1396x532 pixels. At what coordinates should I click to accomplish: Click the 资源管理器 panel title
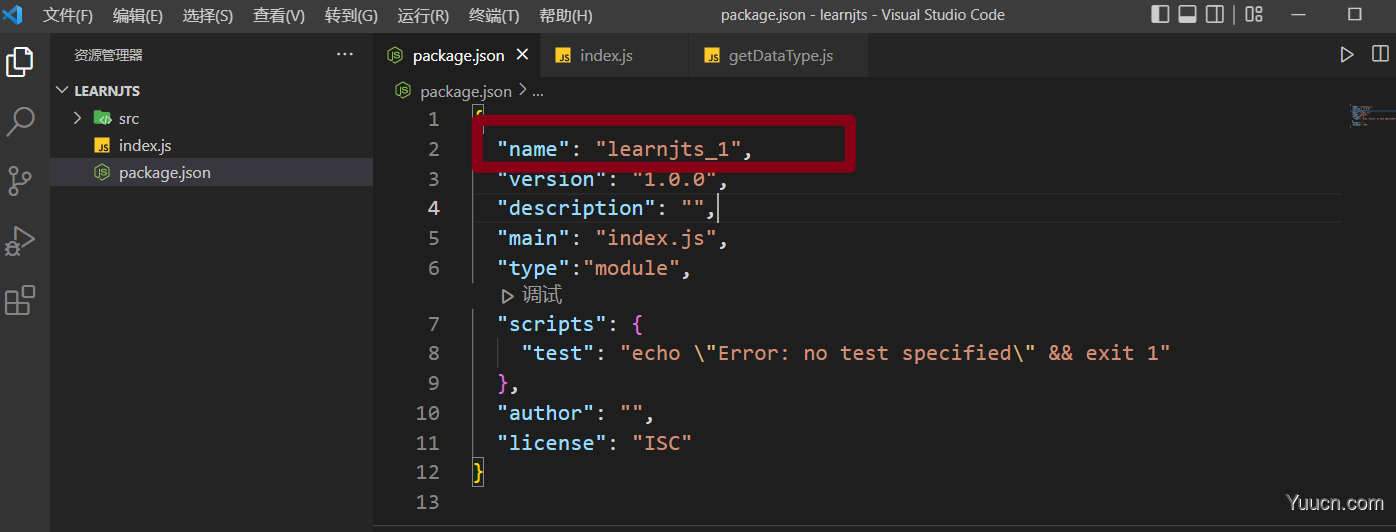pos(108,55)
